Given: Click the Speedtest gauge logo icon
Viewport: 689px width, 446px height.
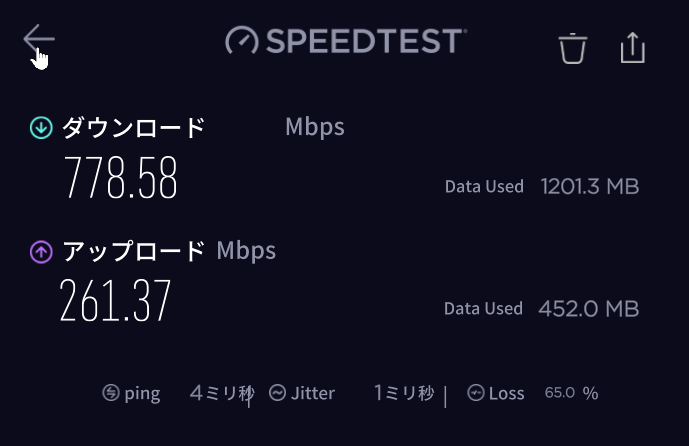Looking at the screenshot, I should [242, 41].
